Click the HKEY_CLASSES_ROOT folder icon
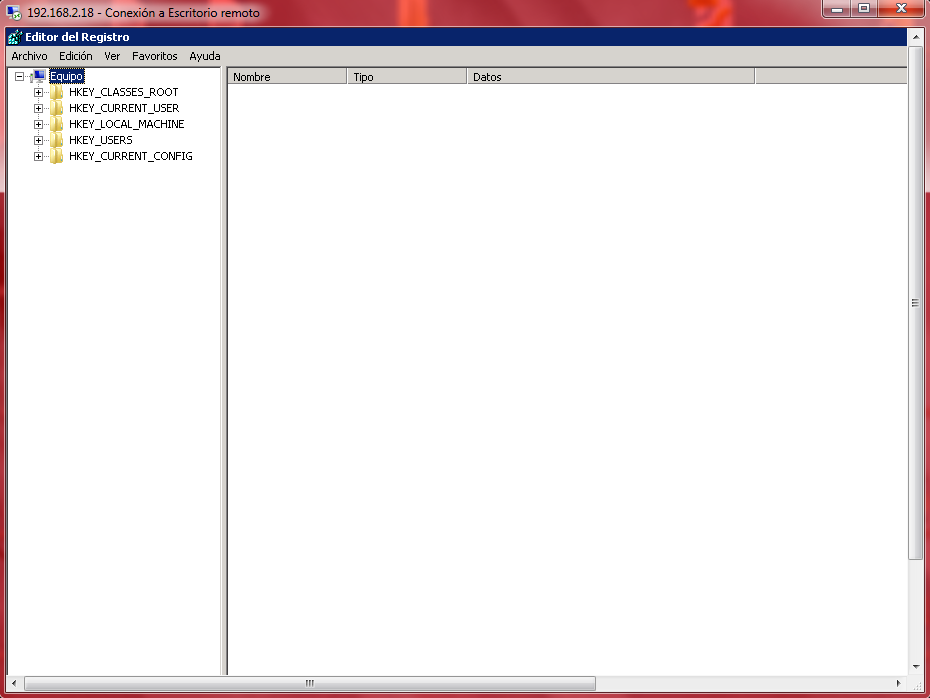930x698 pixels. point(57,92)
